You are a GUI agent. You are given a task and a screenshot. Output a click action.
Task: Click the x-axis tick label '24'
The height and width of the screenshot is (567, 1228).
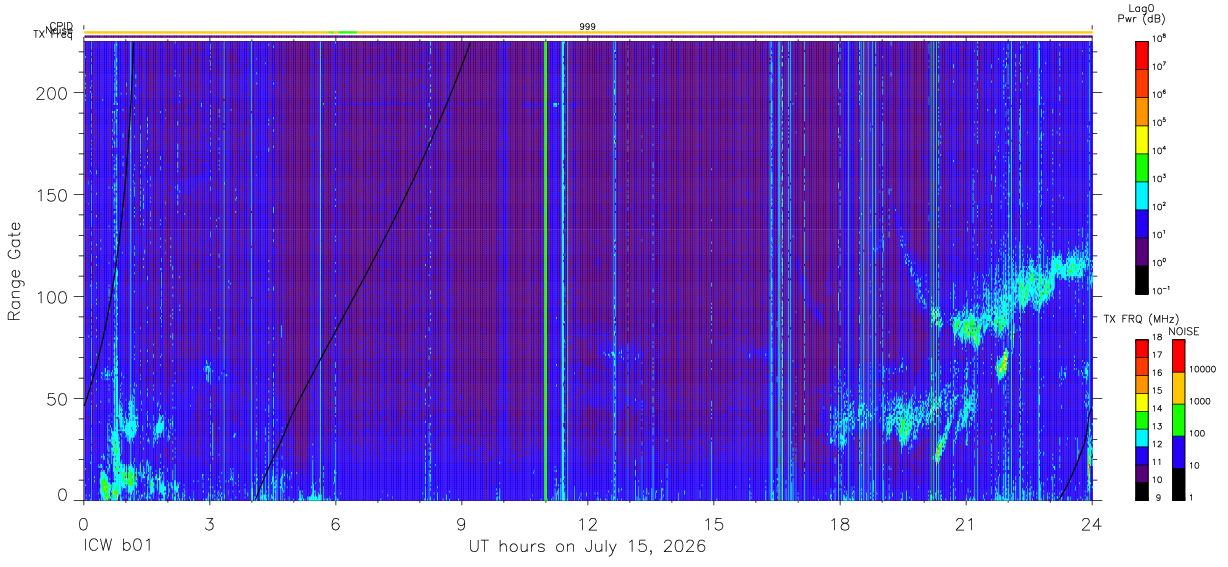1092,523
